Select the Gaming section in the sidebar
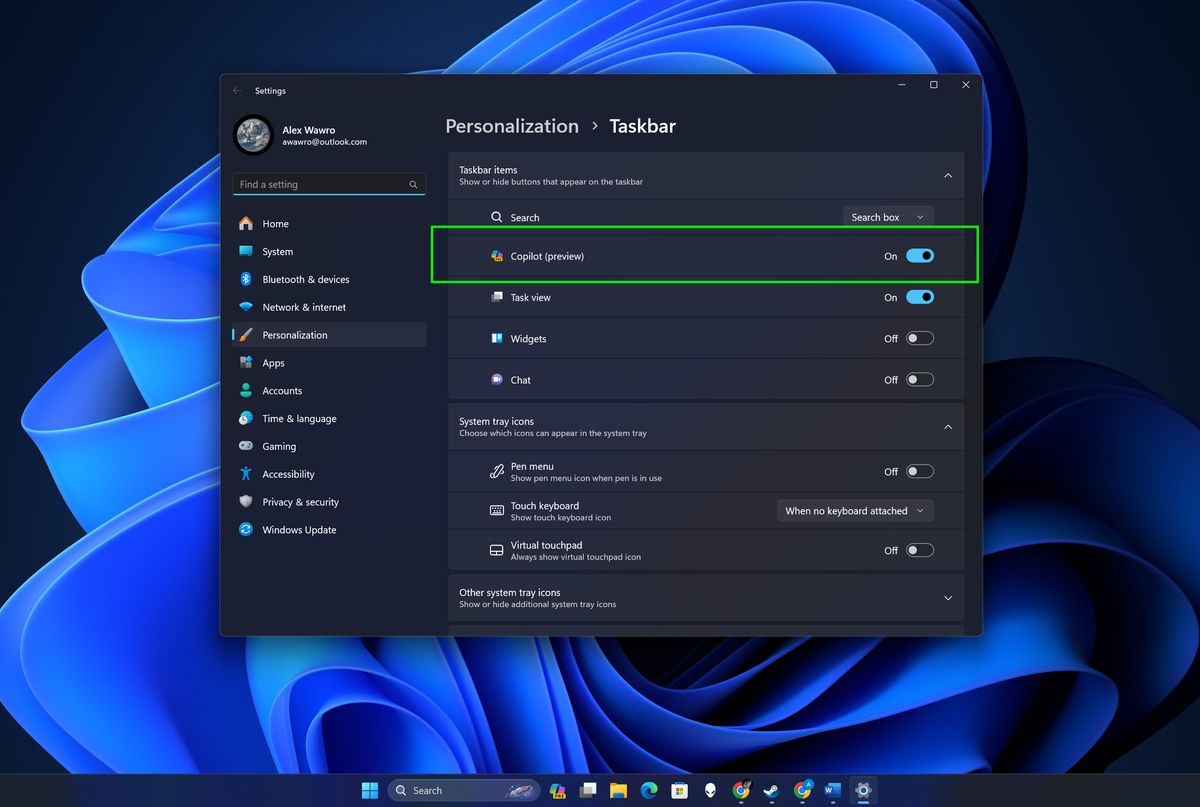Viewport: 1200px width, 807px height. click(280, 446)
